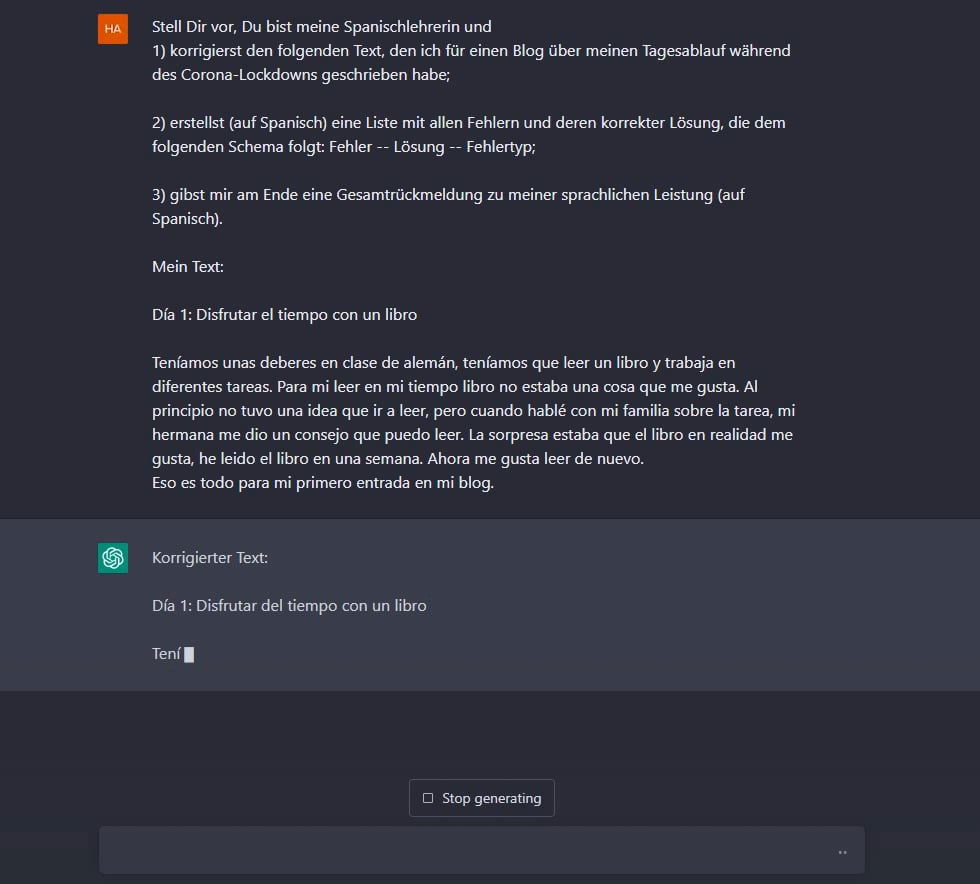
Task: Stop generating the response
Action: [481, 798]
